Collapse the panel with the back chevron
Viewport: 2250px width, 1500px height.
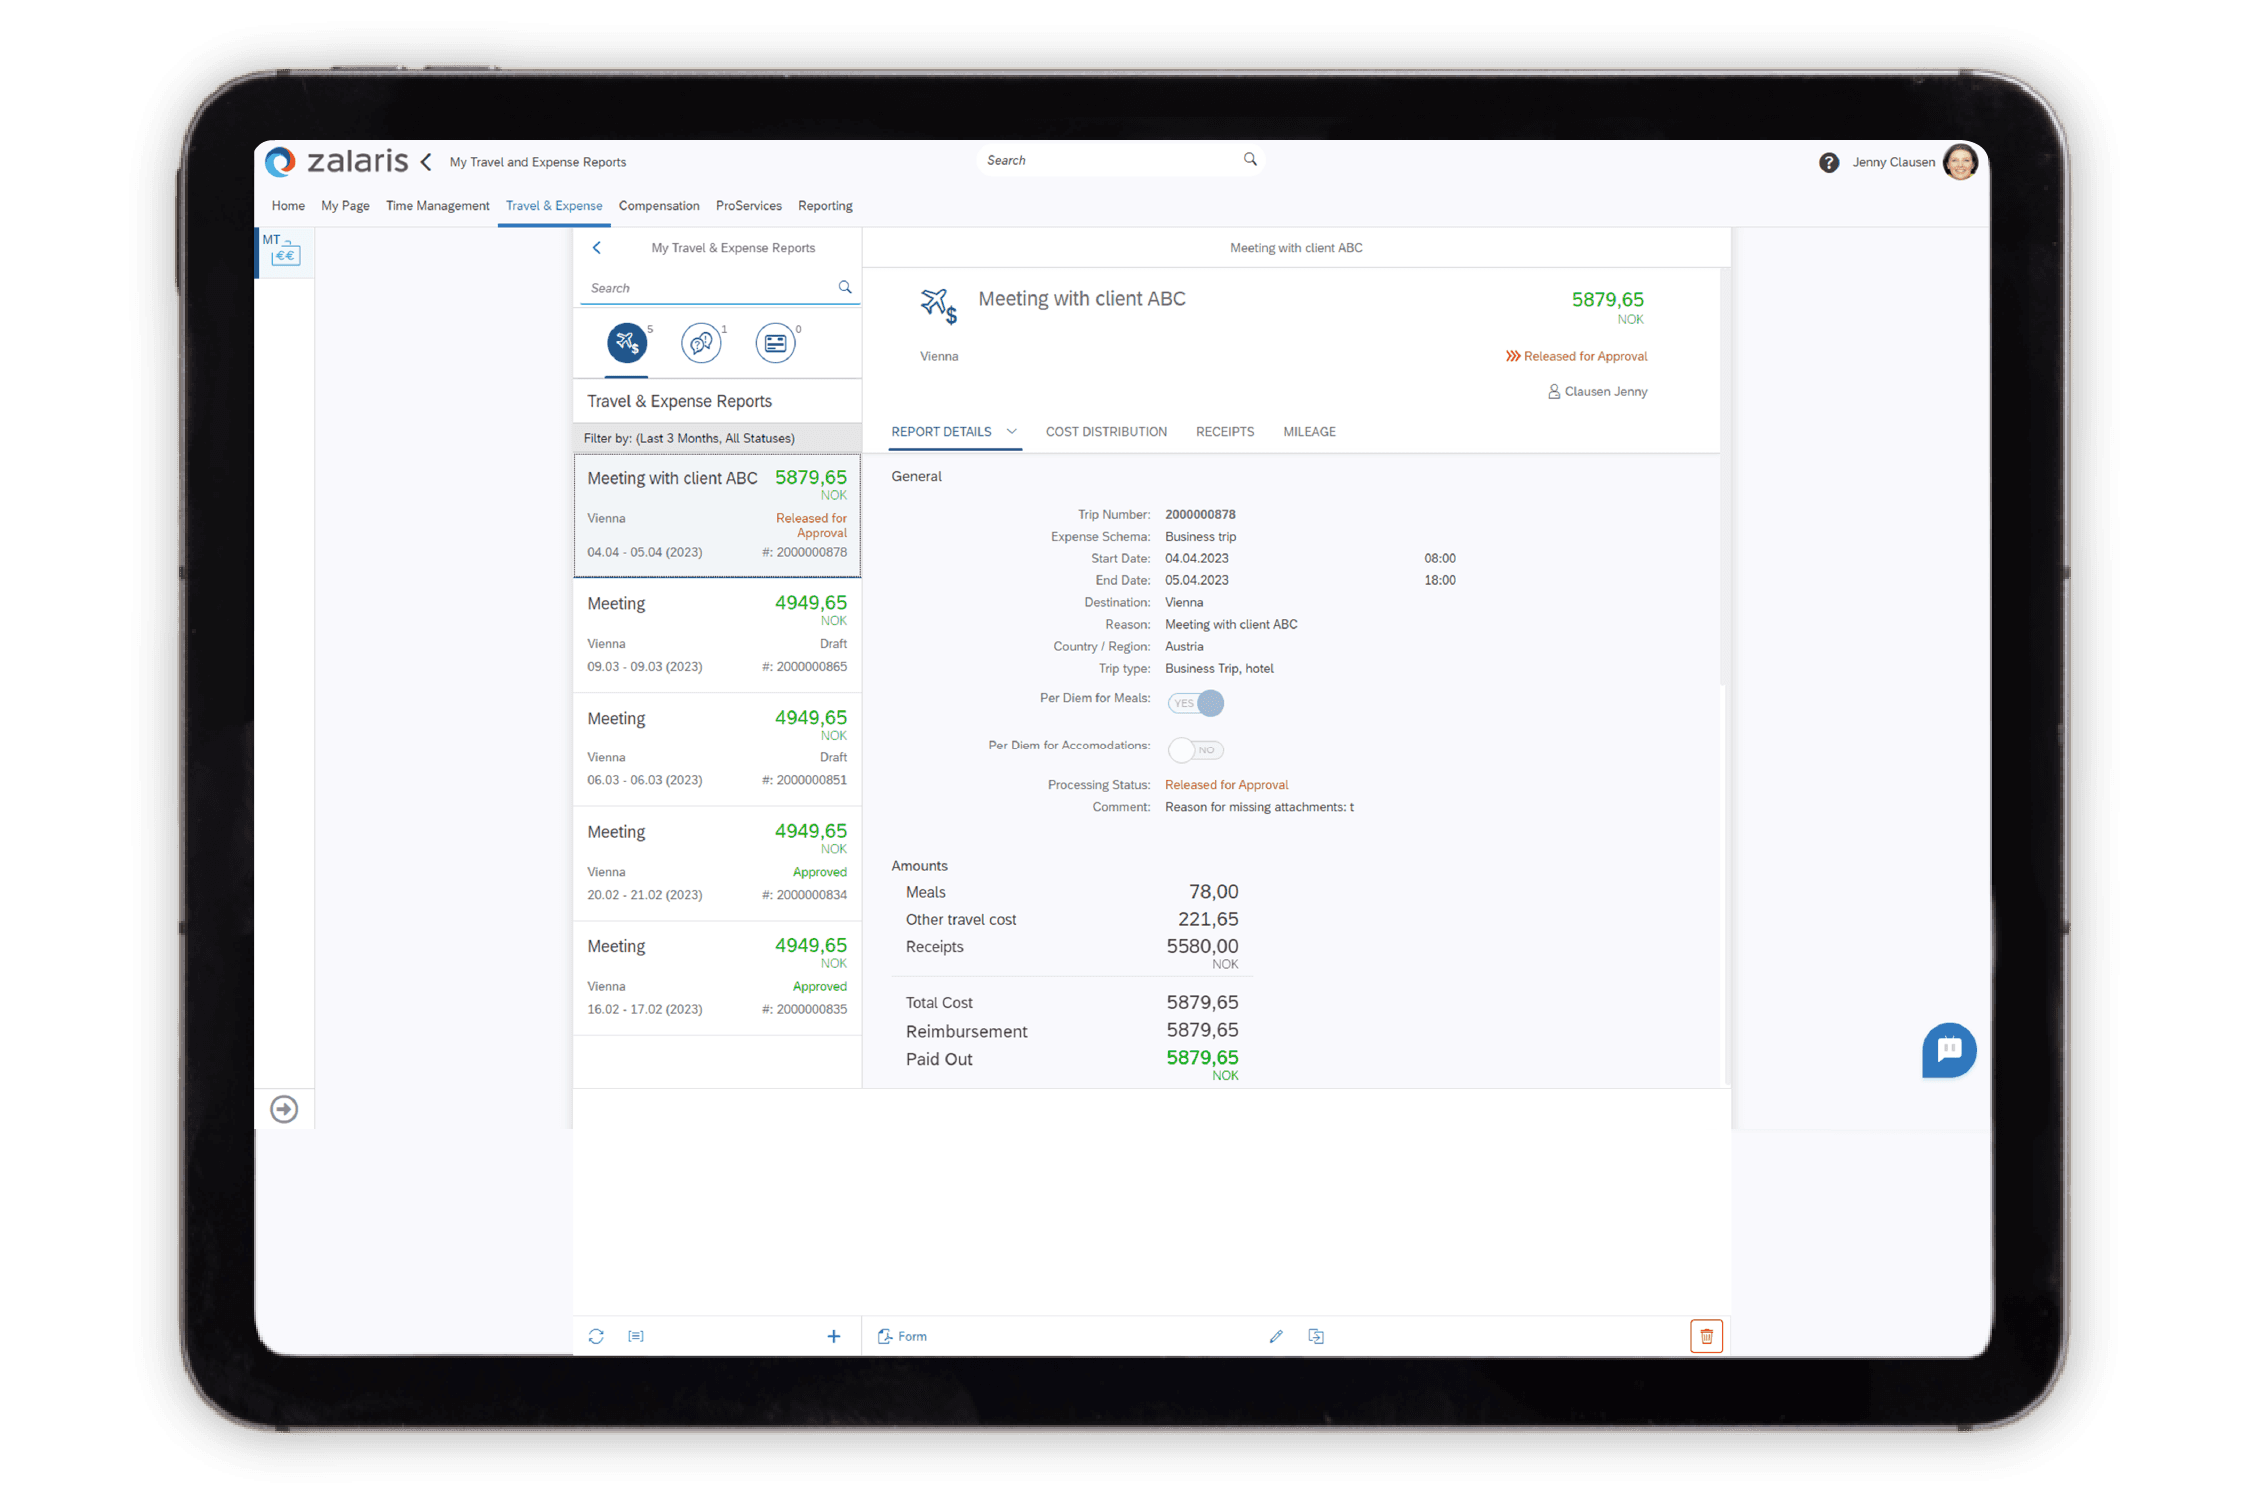pyautogui.click(x=597, y=248)
